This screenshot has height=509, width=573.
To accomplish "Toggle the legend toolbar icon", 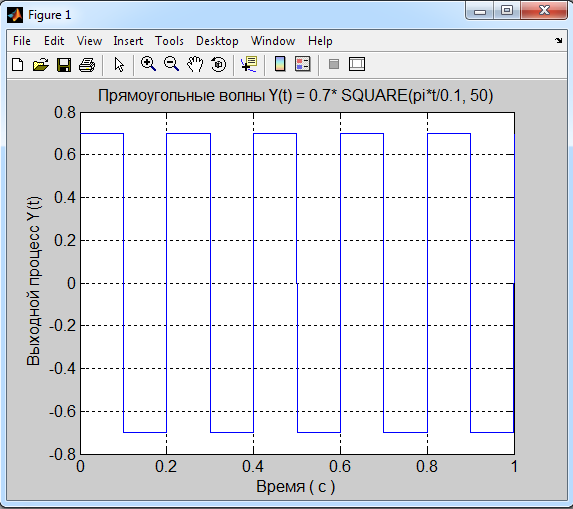I will pos(303,64).
